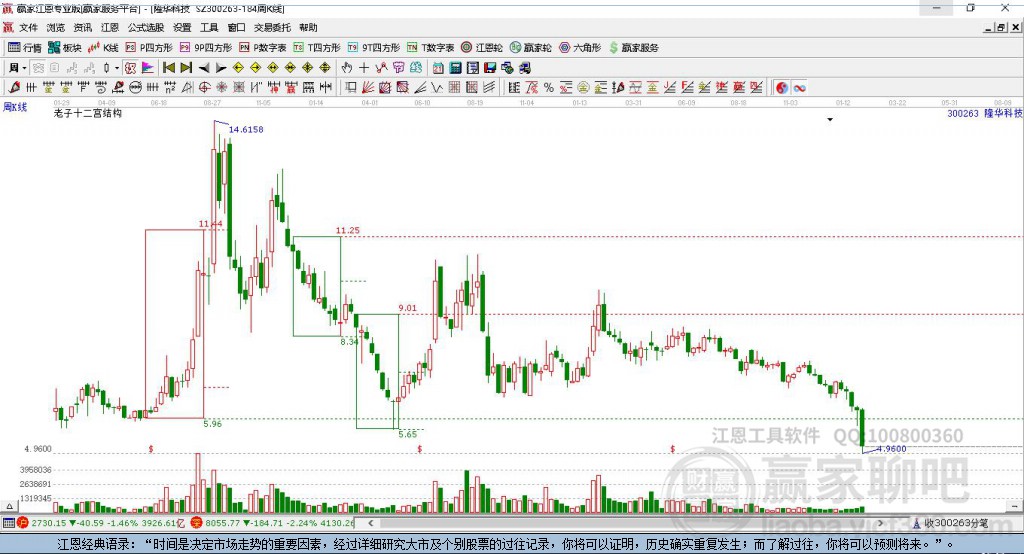
Task: Click the 收300263分笔 status entry
Action: click(x=950, y=523)
